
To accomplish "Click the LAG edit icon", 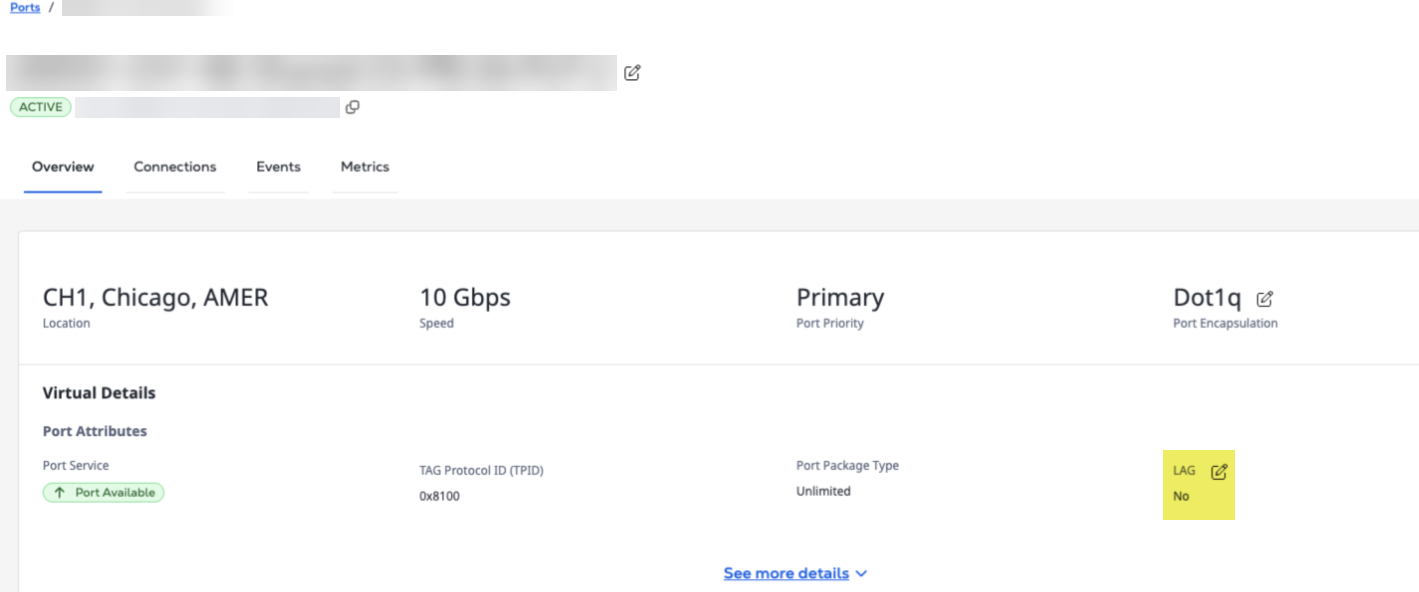I will click(1219, 472).
